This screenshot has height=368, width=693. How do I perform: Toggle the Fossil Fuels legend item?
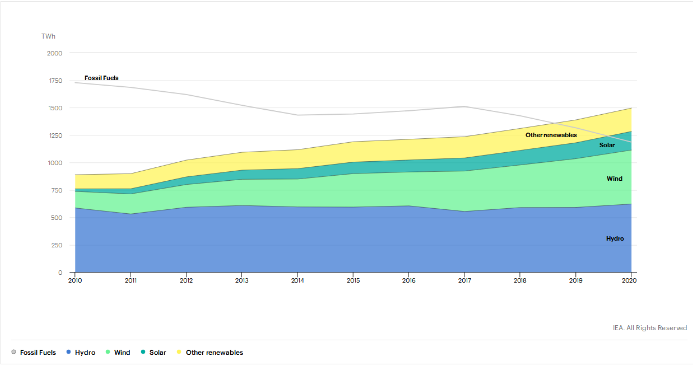[x=34, y=353]
